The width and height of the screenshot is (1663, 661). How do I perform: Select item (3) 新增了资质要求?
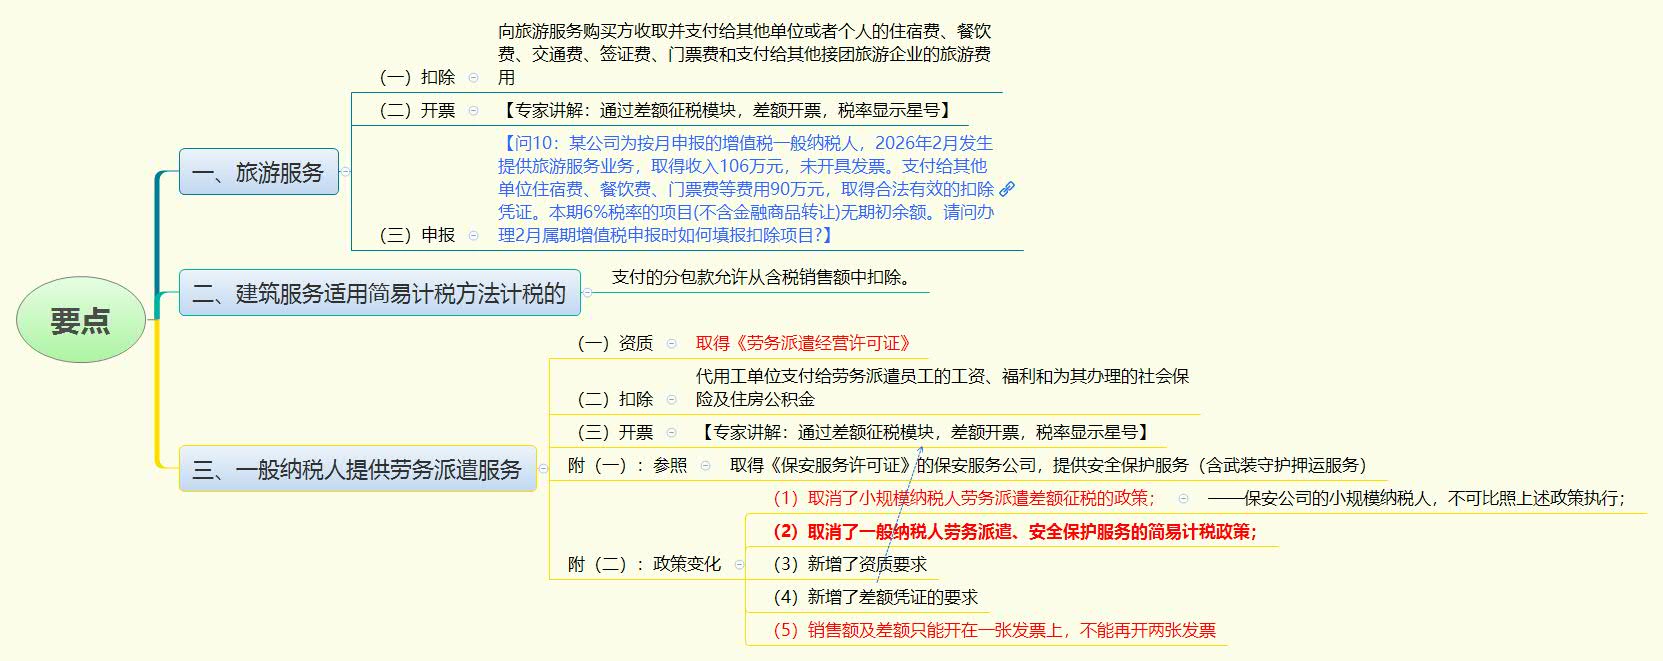pyautogui.click(x=850, y=564)
